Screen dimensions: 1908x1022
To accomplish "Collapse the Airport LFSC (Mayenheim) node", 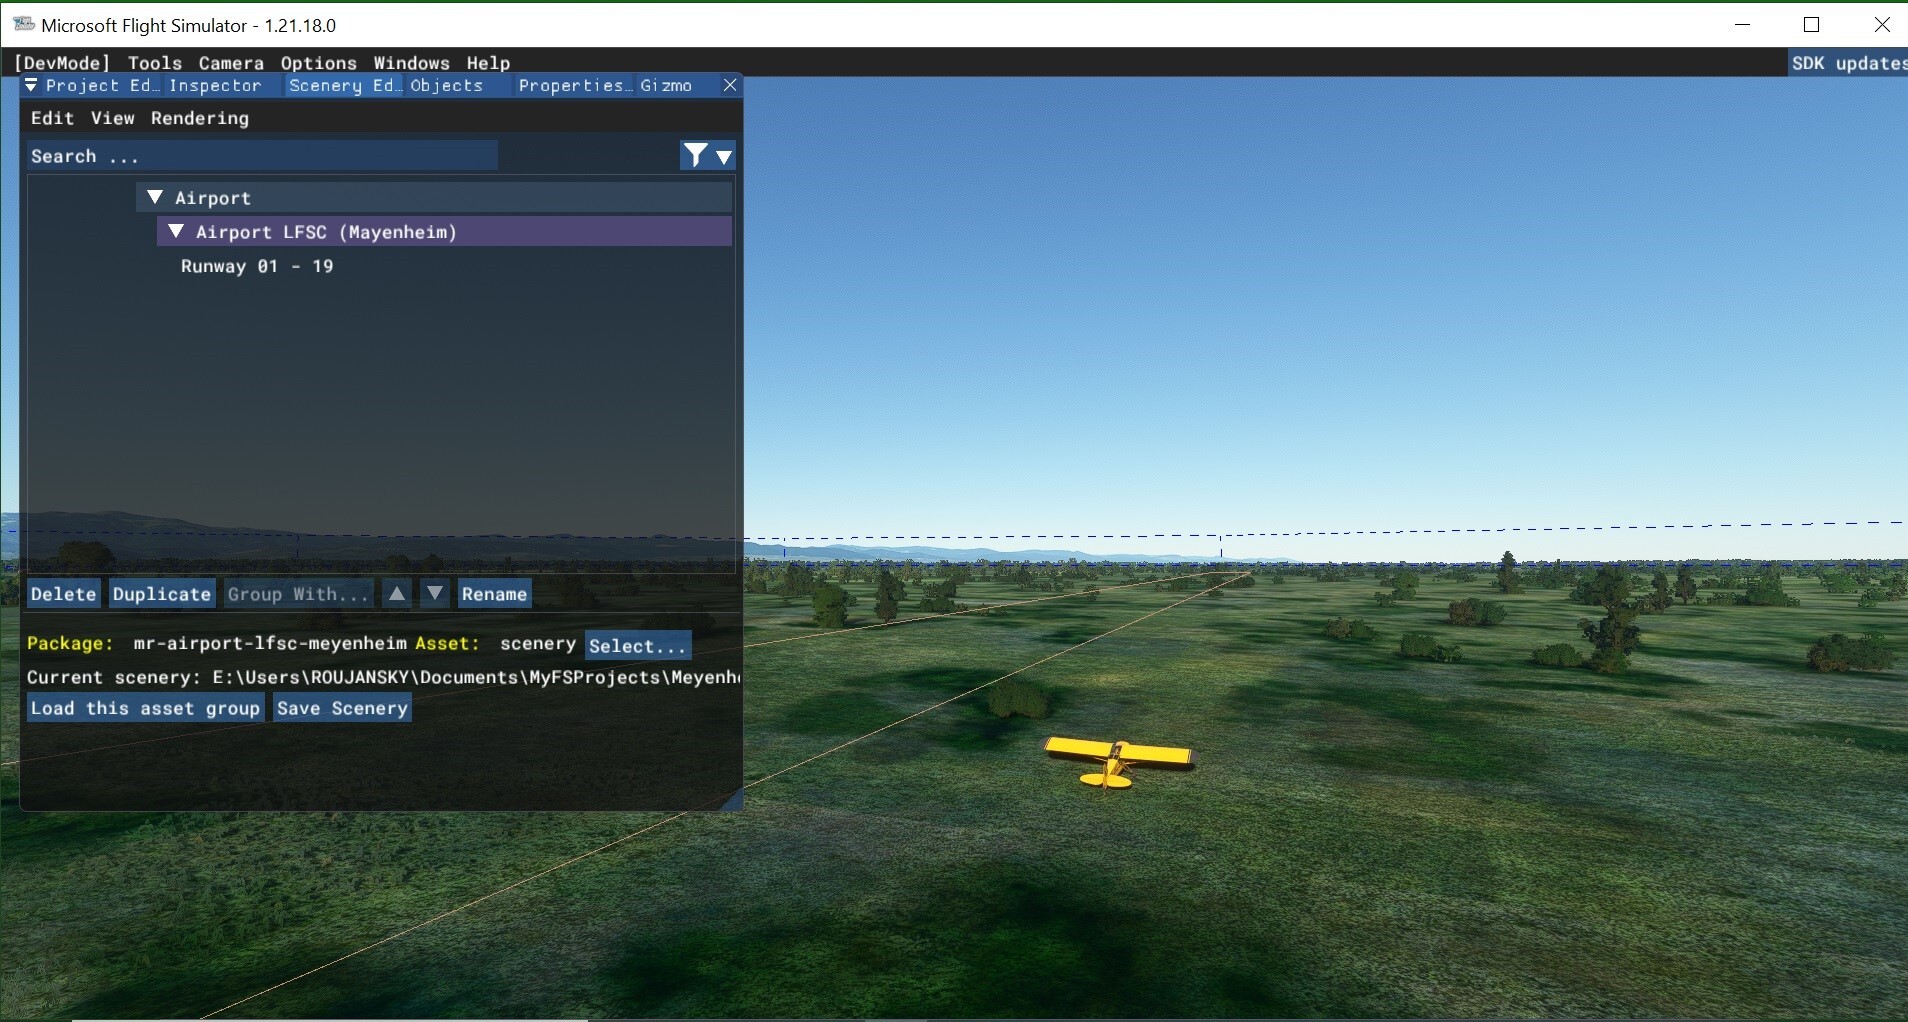I will (176, 231).
